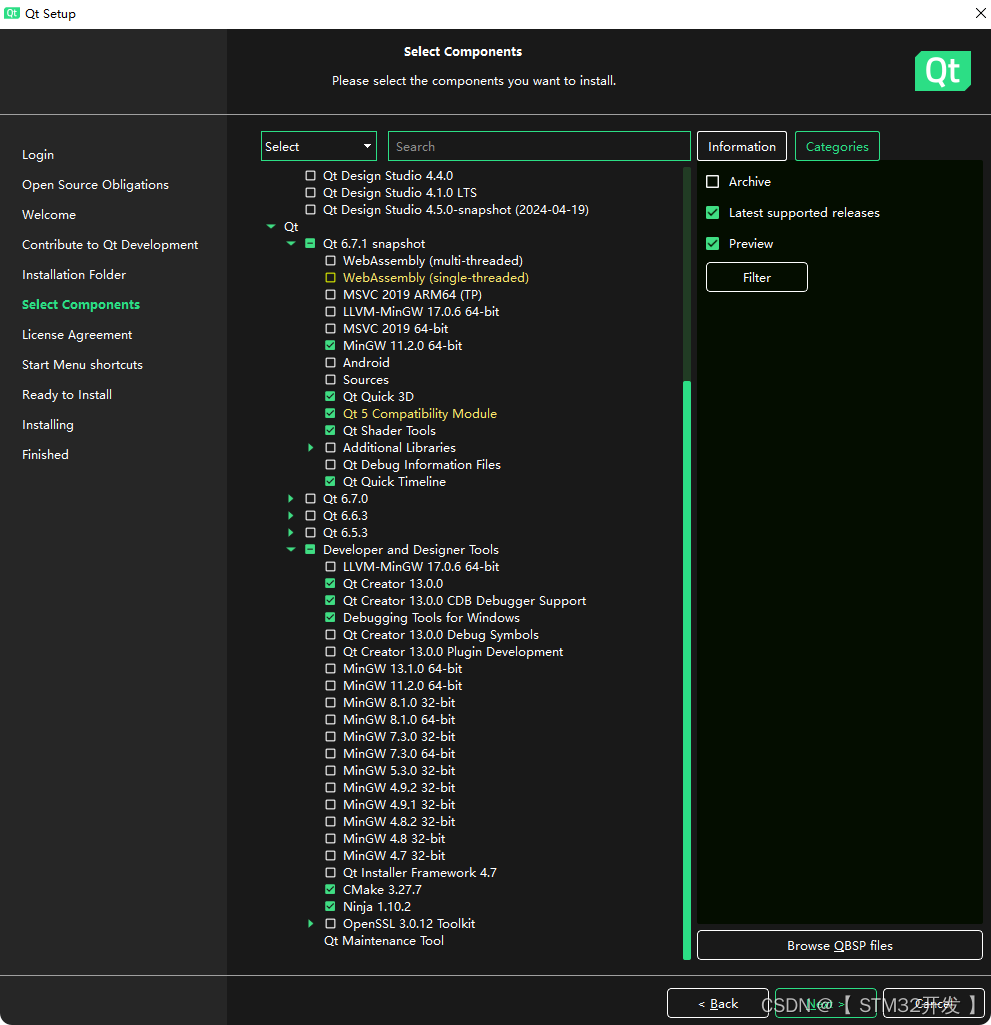Uncheck CMake 3.27.7
This screenshot has width=991, height=1025.
point(330,890)
